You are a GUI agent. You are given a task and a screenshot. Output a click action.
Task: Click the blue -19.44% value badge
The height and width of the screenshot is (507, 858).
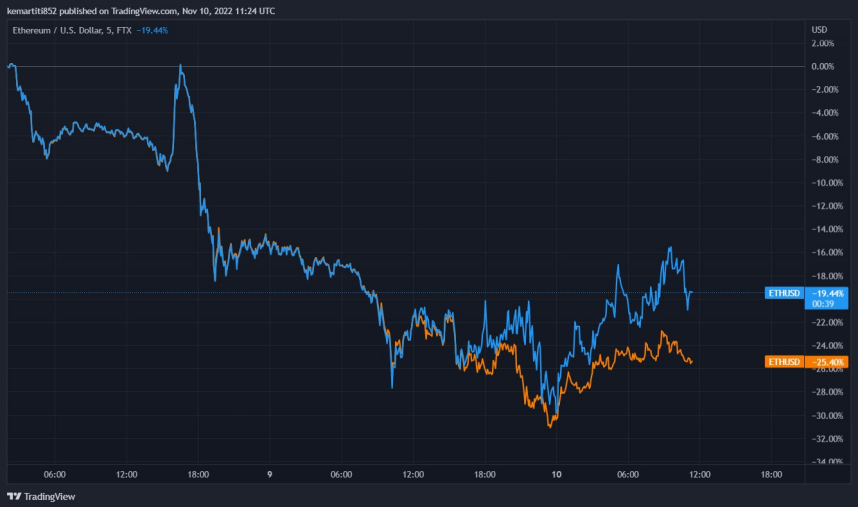(827, 293)
